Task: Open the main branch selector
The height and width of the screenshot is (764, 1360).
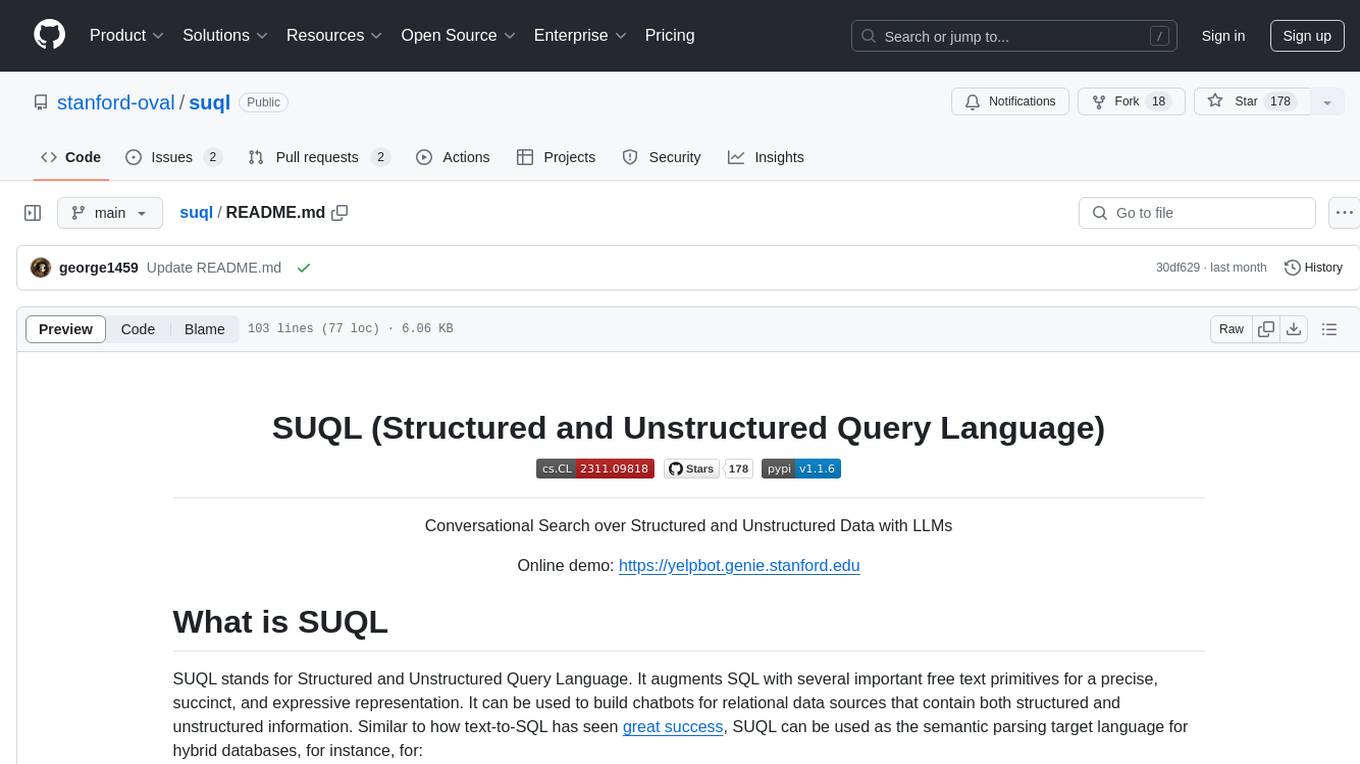Action: tap(110, 213)
